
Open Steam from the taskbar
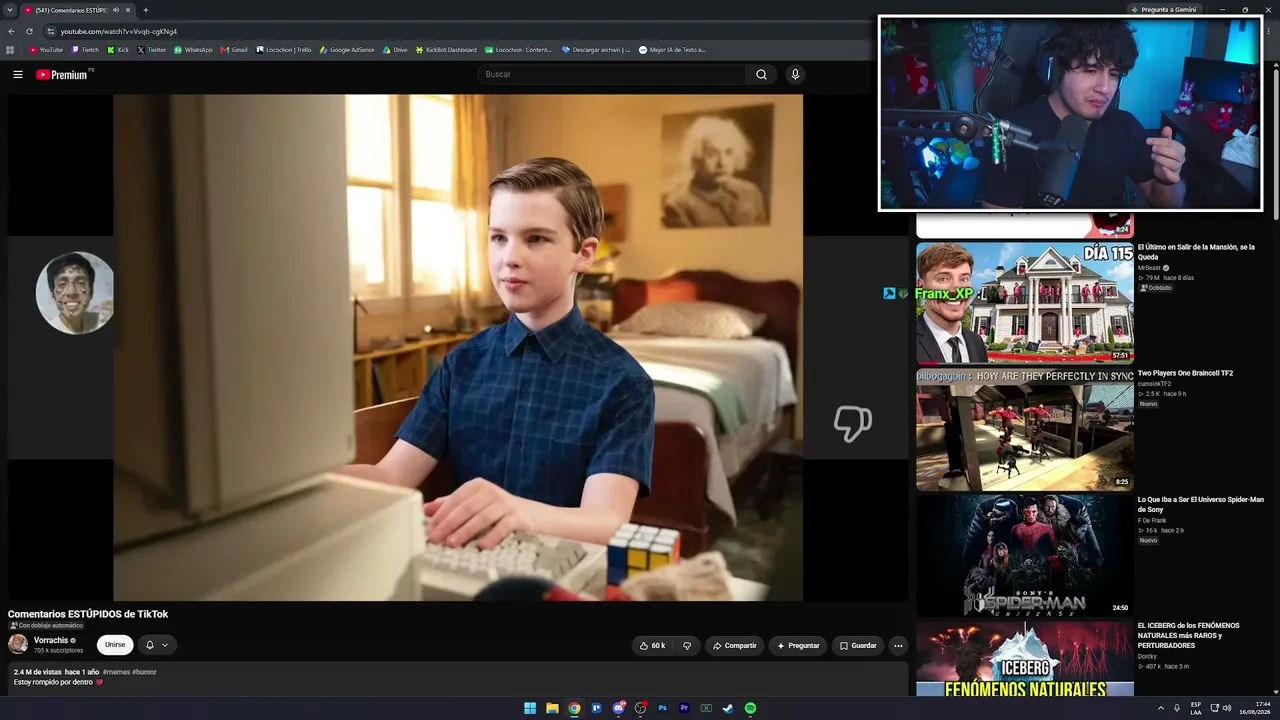tap(728, 708)
